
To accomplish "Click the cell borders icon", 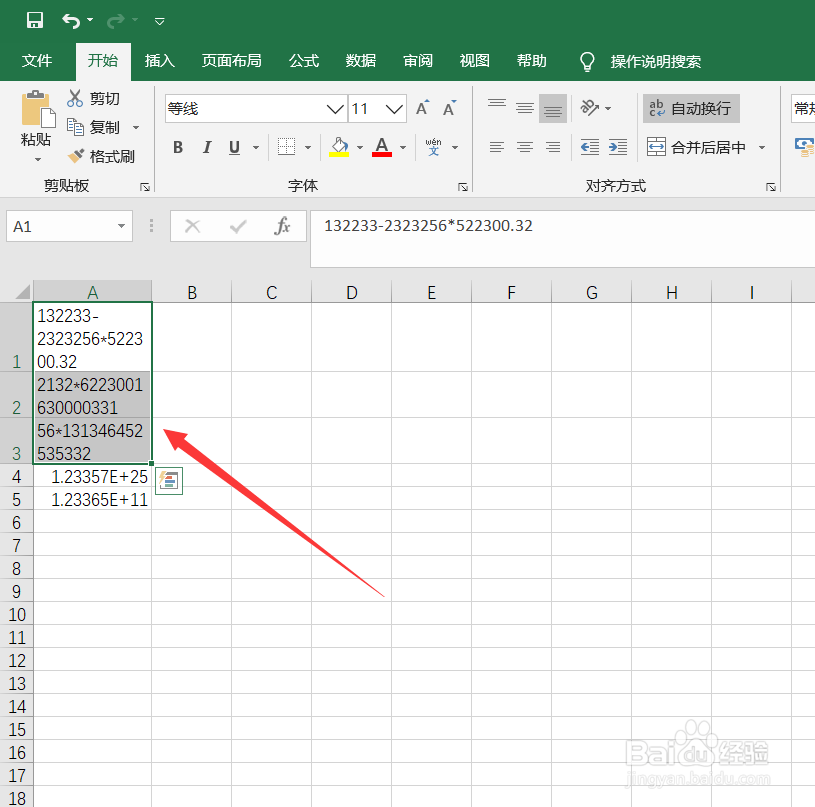I will 286,147.
